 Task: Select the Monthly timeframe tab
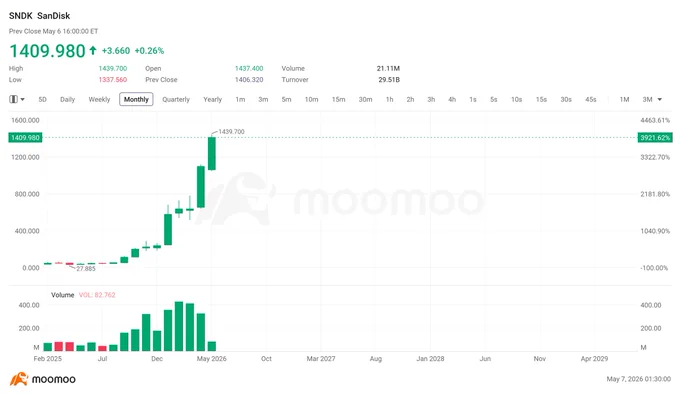136,99
